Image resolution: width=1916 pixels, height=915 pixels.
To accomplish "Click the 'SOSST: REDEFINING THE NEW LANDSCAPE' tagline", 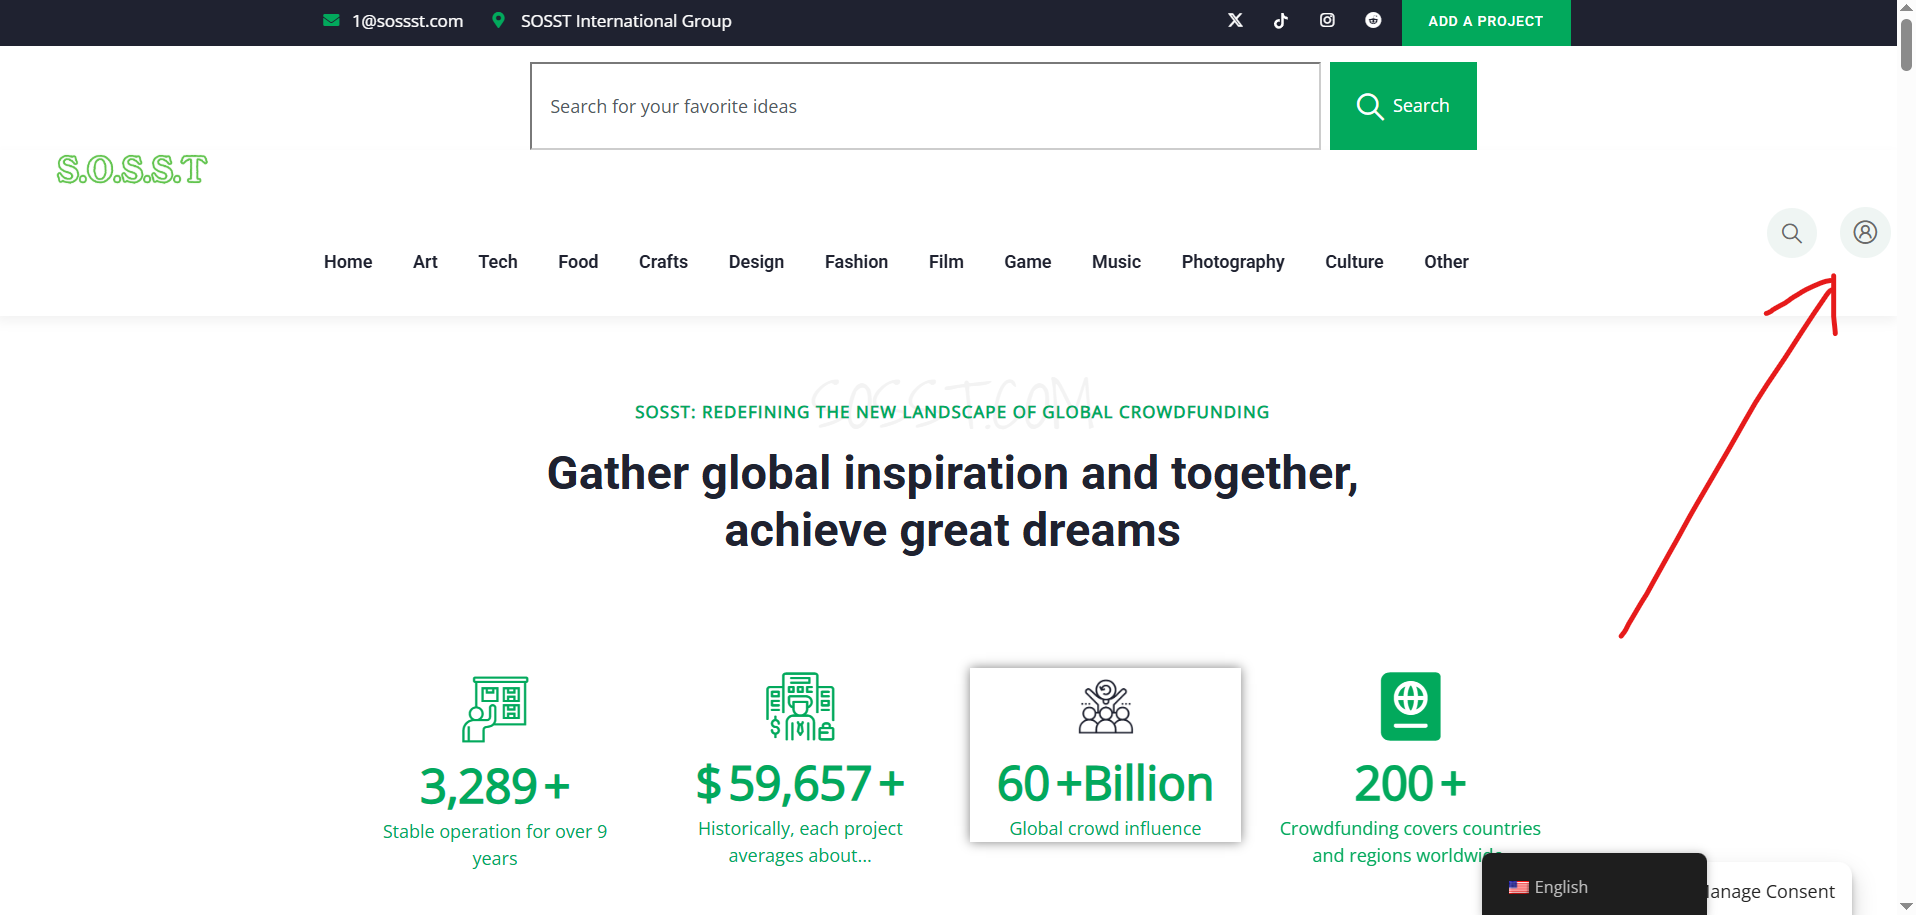I will click(952, 412).
